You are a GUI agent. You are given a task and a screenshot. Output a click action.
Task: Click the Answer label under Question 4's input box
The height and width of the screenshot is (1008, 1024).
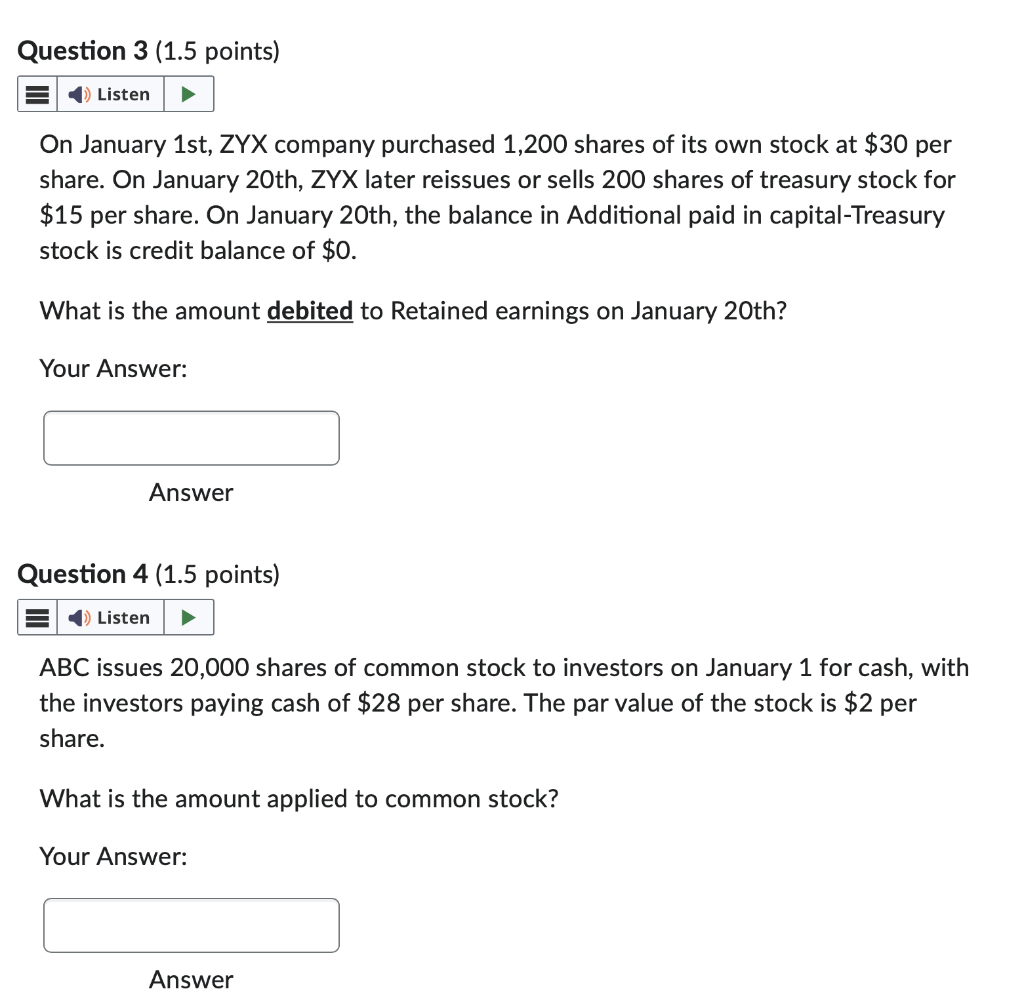pyautogui.click(x=190, y=980)
